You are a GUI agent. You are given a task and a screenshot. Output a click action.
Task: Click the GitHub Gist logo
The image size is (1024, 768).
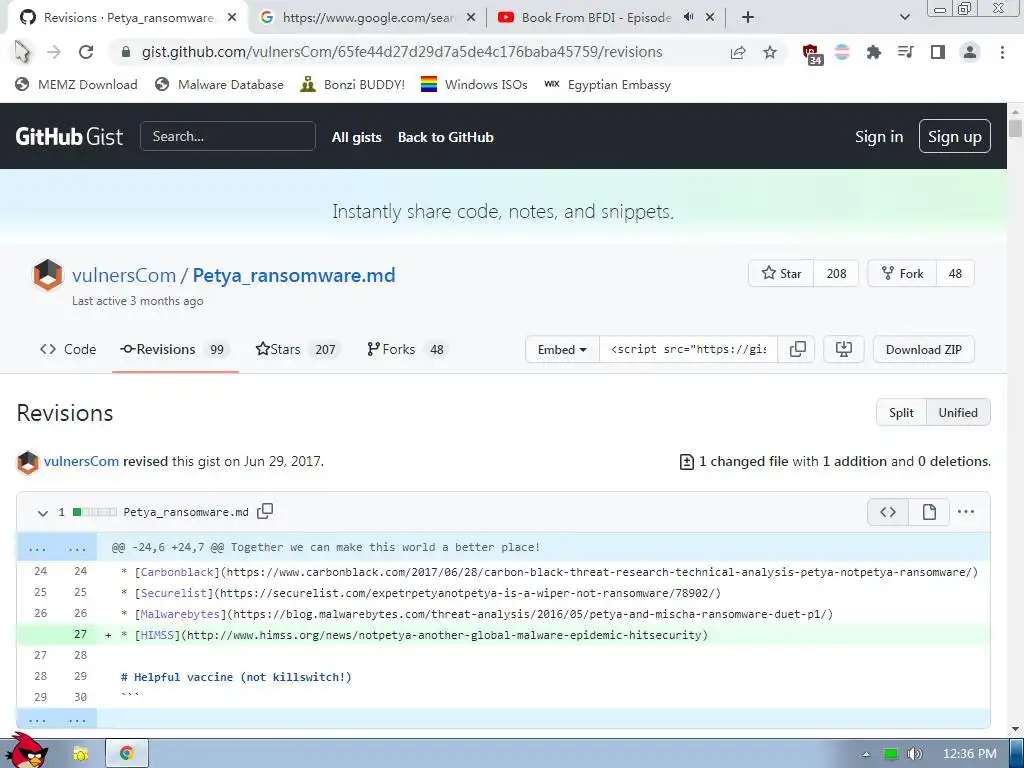point(69,136)
